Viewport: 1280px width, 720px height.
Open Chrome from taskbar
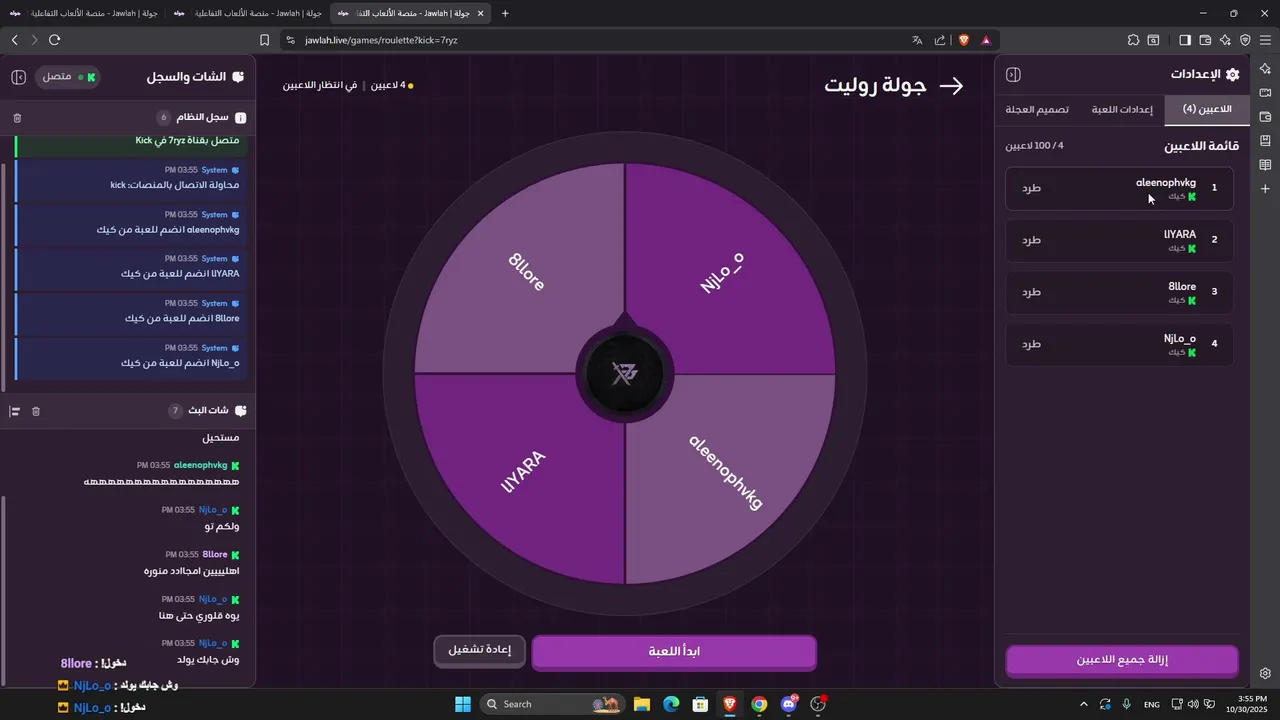(x=759, y=704)
